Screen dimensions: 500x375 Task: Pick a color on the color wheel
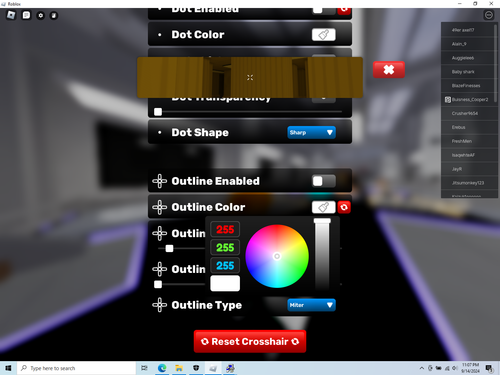pos(277,256)
